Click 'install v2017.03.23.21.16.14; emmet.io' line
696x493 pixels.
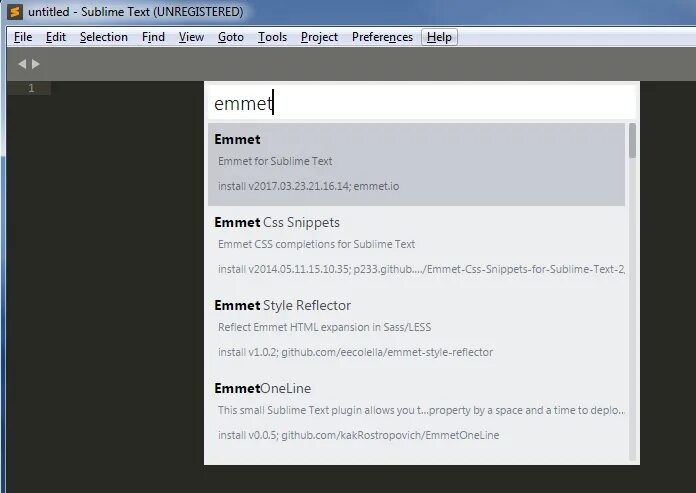(x=308, y=186)
